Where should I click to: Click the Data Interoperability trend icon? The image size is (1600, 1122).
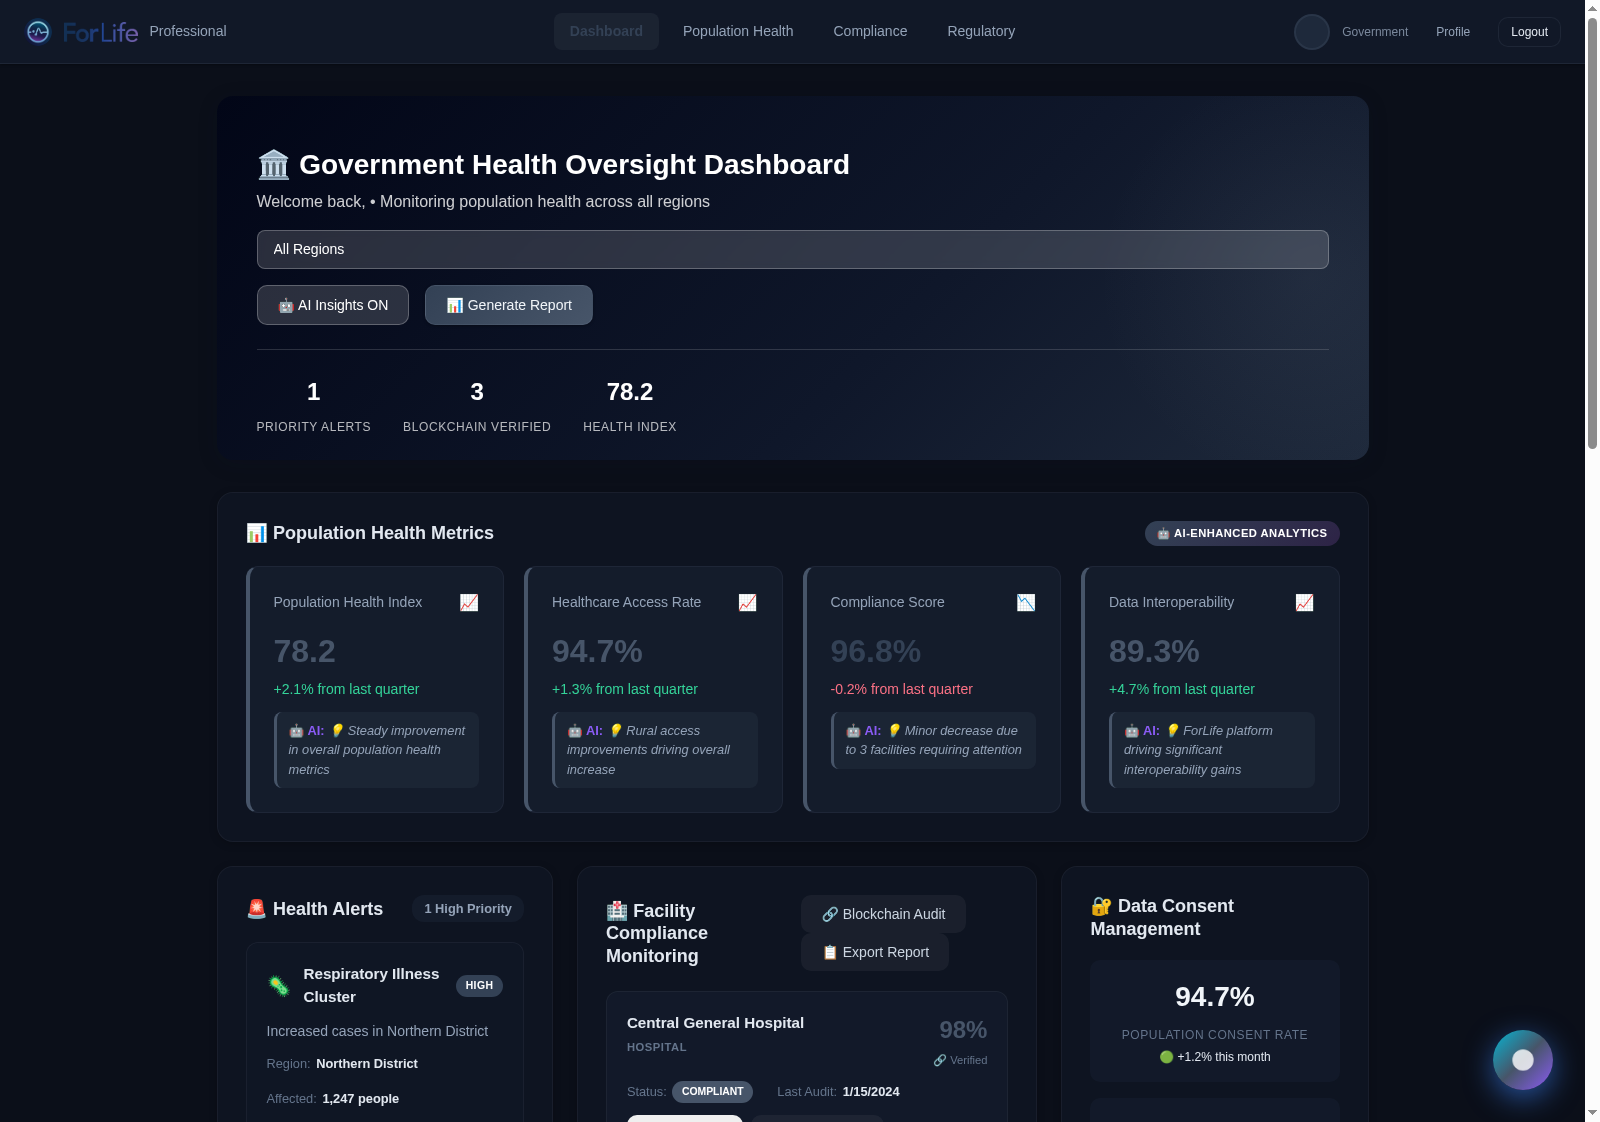point(1304,602)
